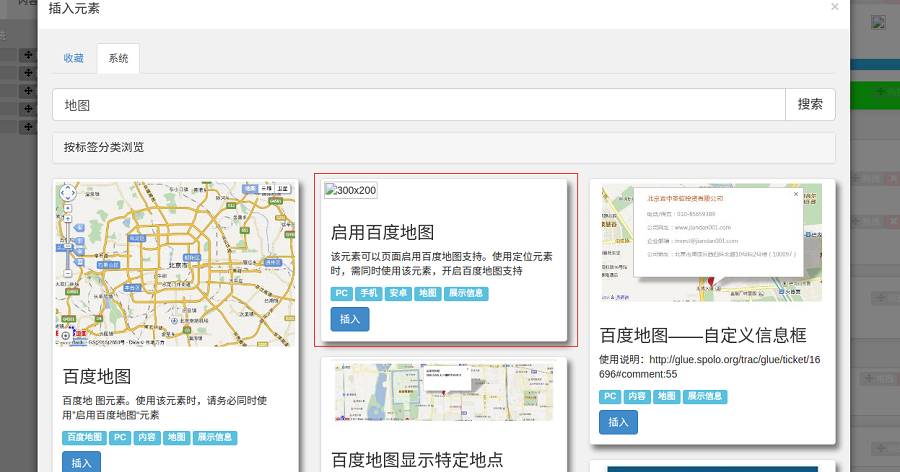The image size is (900, 472).
Task: Insert the 启用百度地图 element
Action: click(350, 319)
